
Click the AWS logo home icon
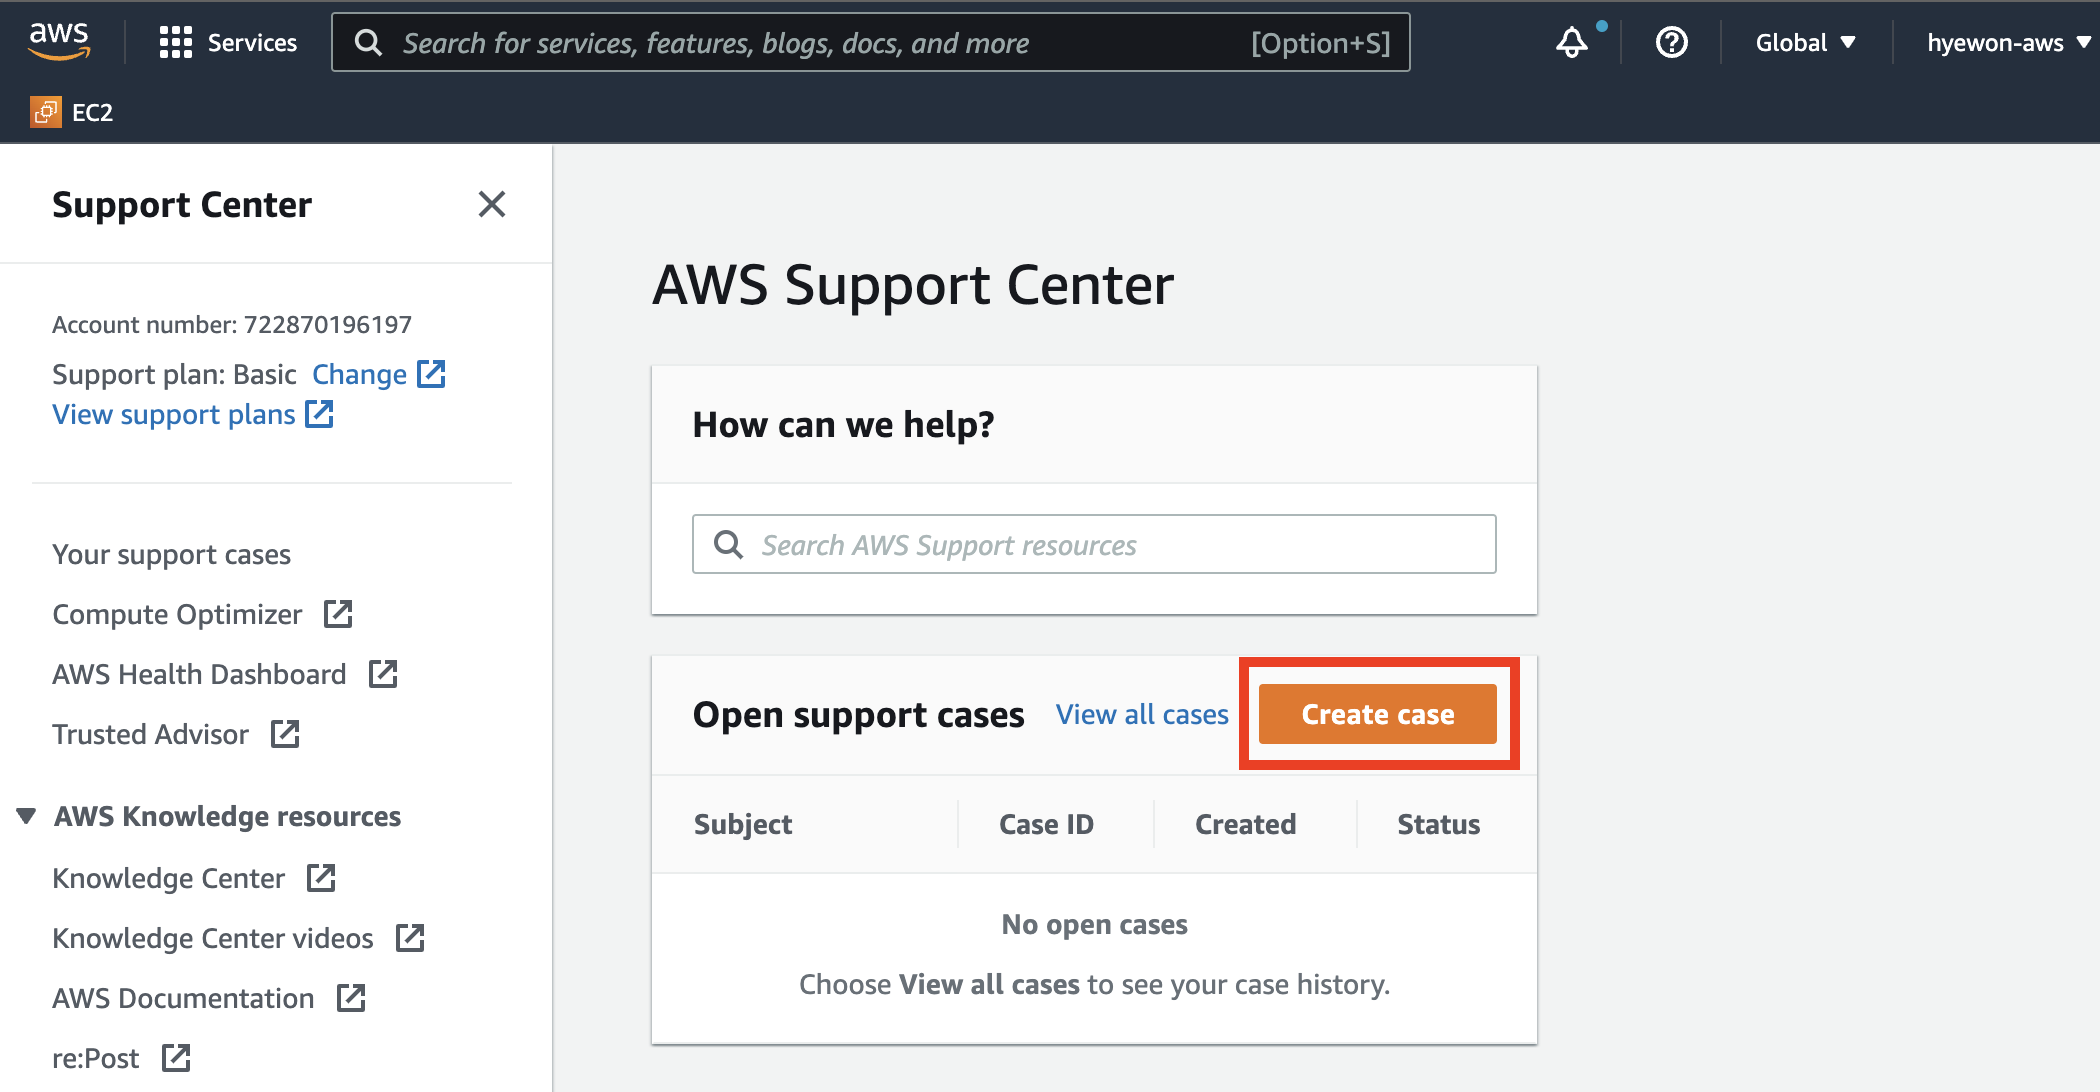click(59, 42)
